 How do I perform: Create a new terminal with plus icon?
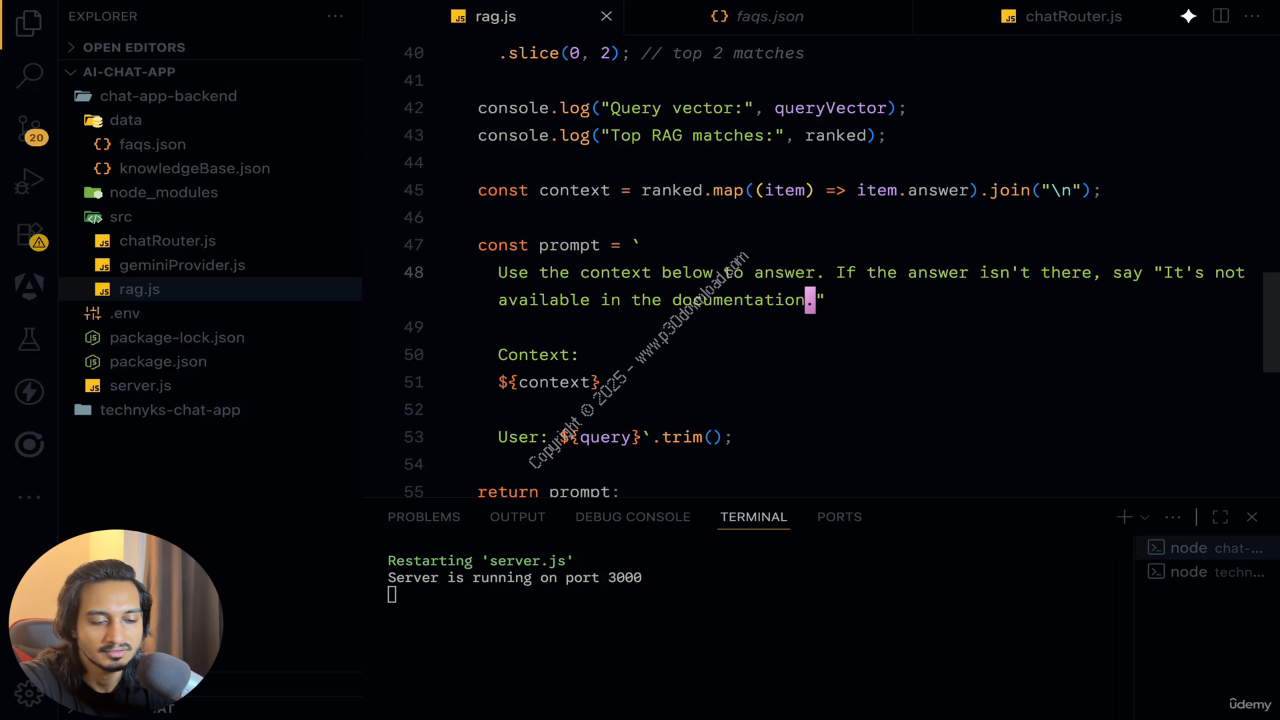(1124, 517)
